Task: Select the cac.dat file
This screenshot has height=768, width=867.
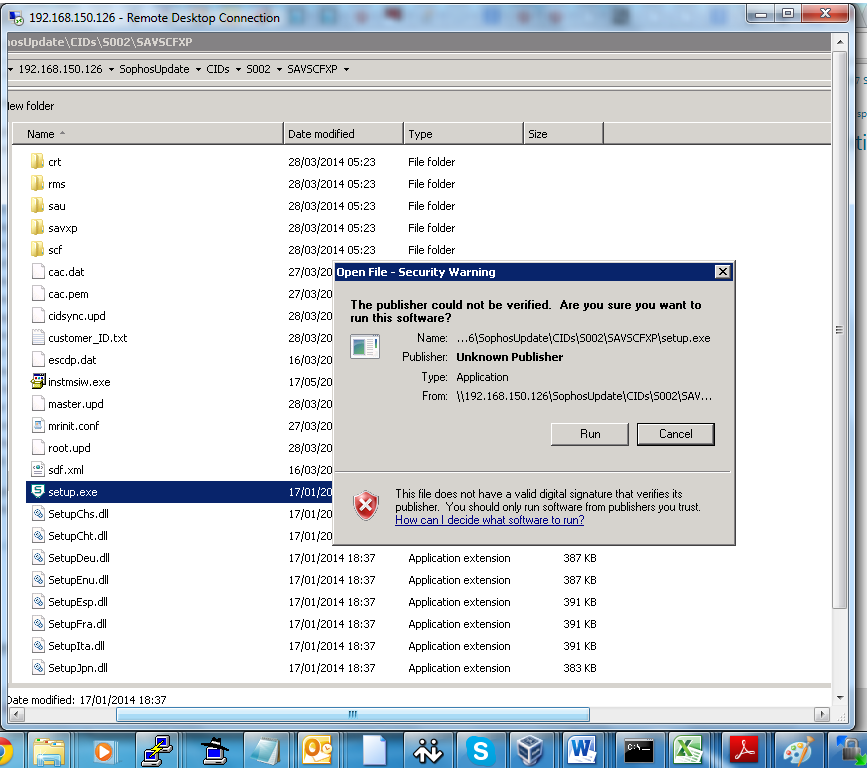Action: (x=66, y=271)
